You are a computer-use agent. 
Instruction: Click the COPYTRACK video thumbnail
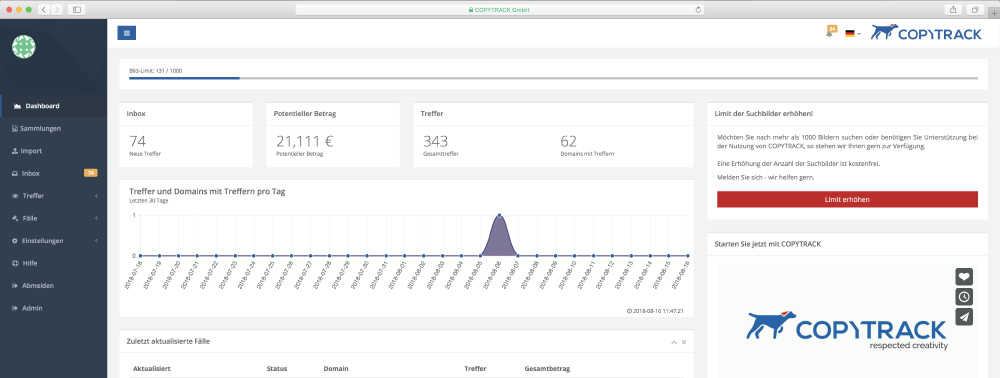click(847, 321)
